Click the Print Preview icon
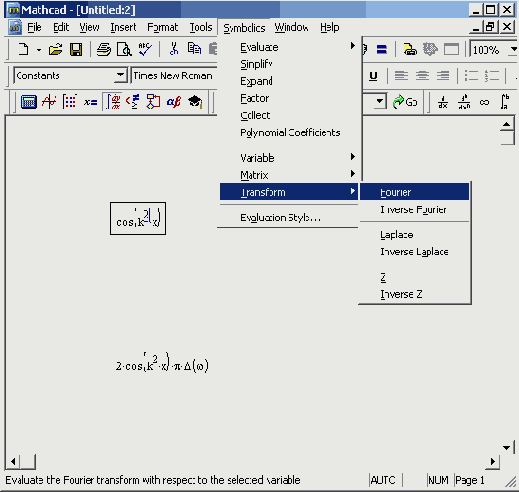This screenshot has width=519, height=492. [x=124, y=49]
